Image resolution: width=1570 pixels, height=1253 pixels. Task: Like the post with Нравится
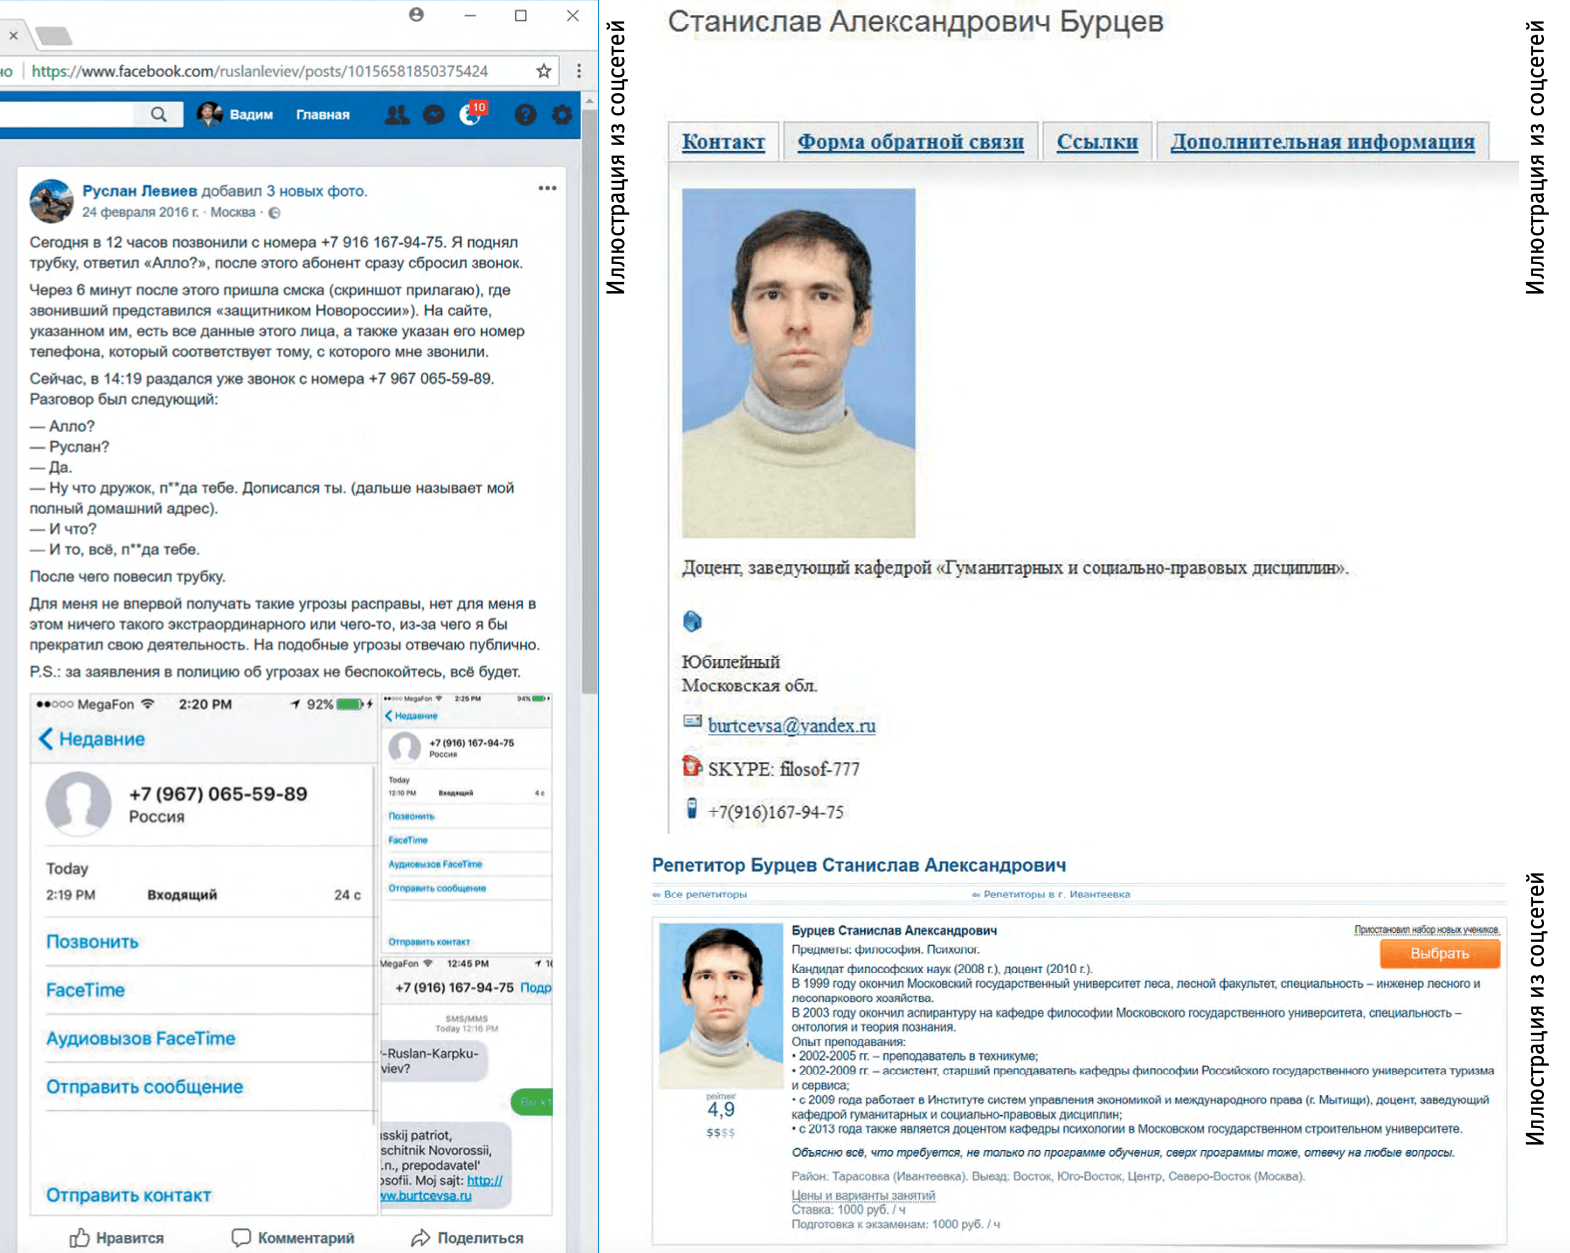click(117, 1238)
